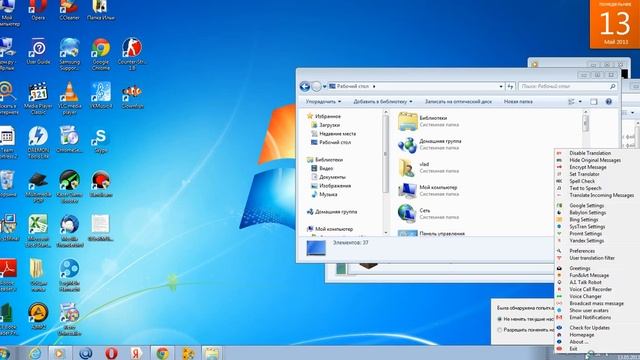The height and width of the screenshot is (360, 640).
Task: Open 'Недавние места' in the sidebar
Action: tap(338, 133)
